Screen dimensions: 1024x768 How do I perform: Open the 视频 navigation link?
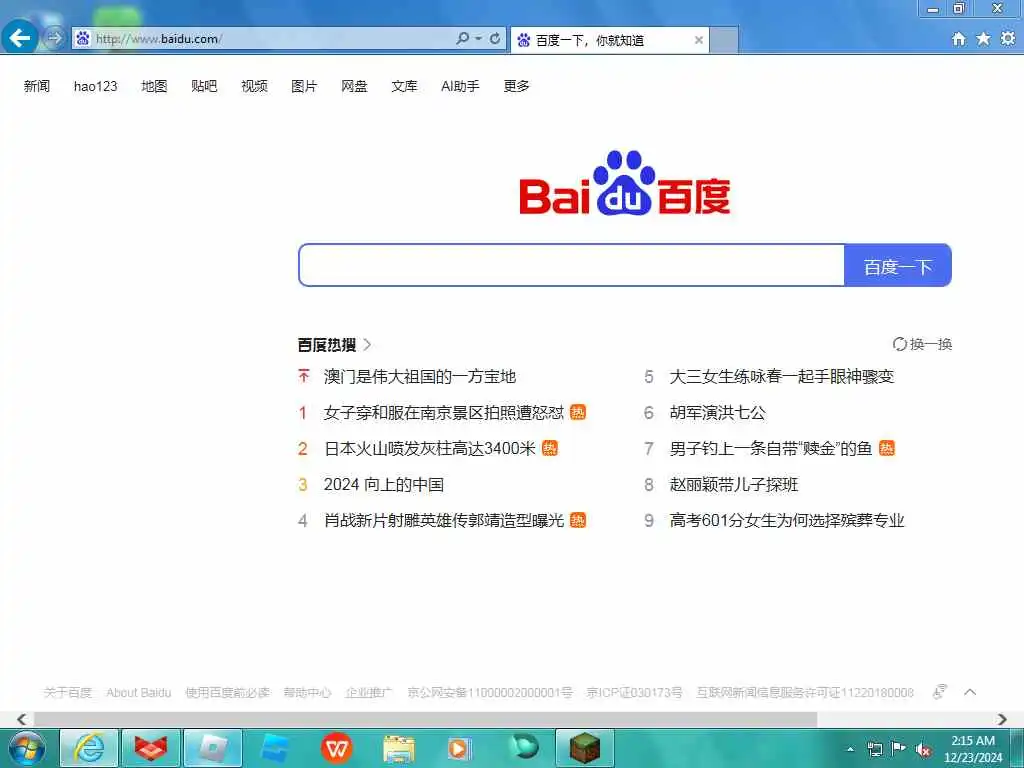click(254, 86)
